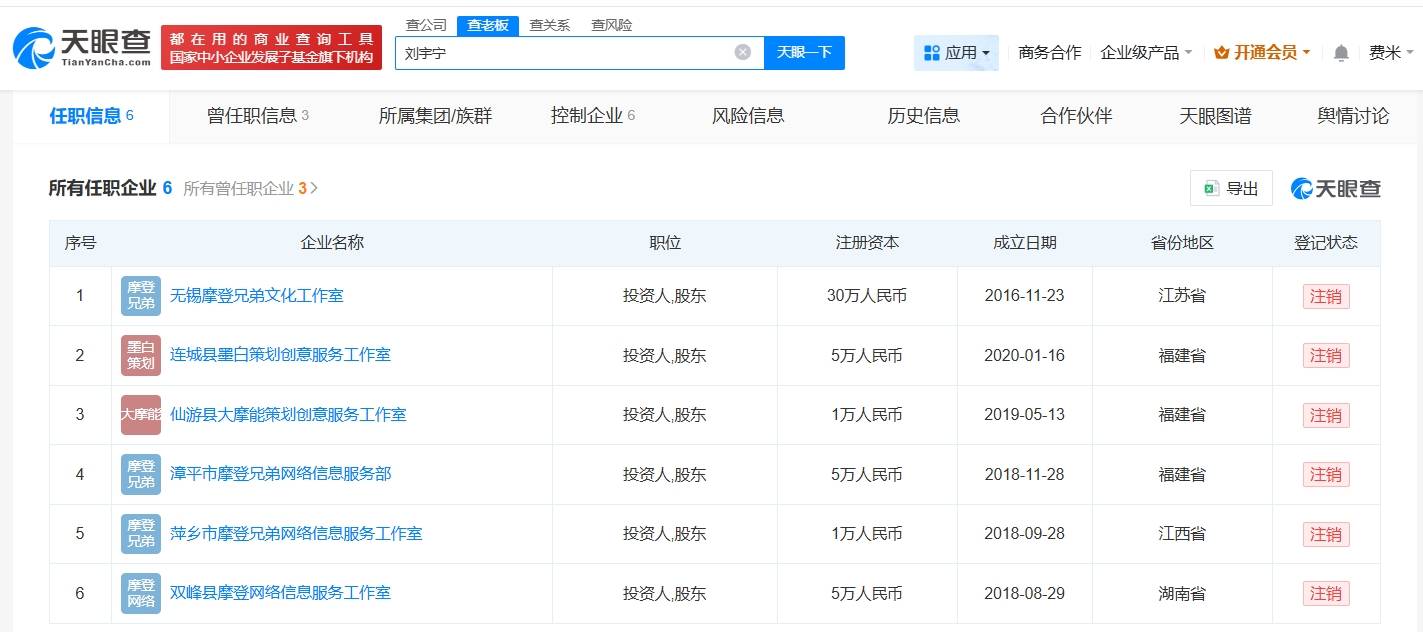Click the 摩登兄弟 logo in the 萍乡市 row
This screenshot has width=1423, height=632.
140,533
